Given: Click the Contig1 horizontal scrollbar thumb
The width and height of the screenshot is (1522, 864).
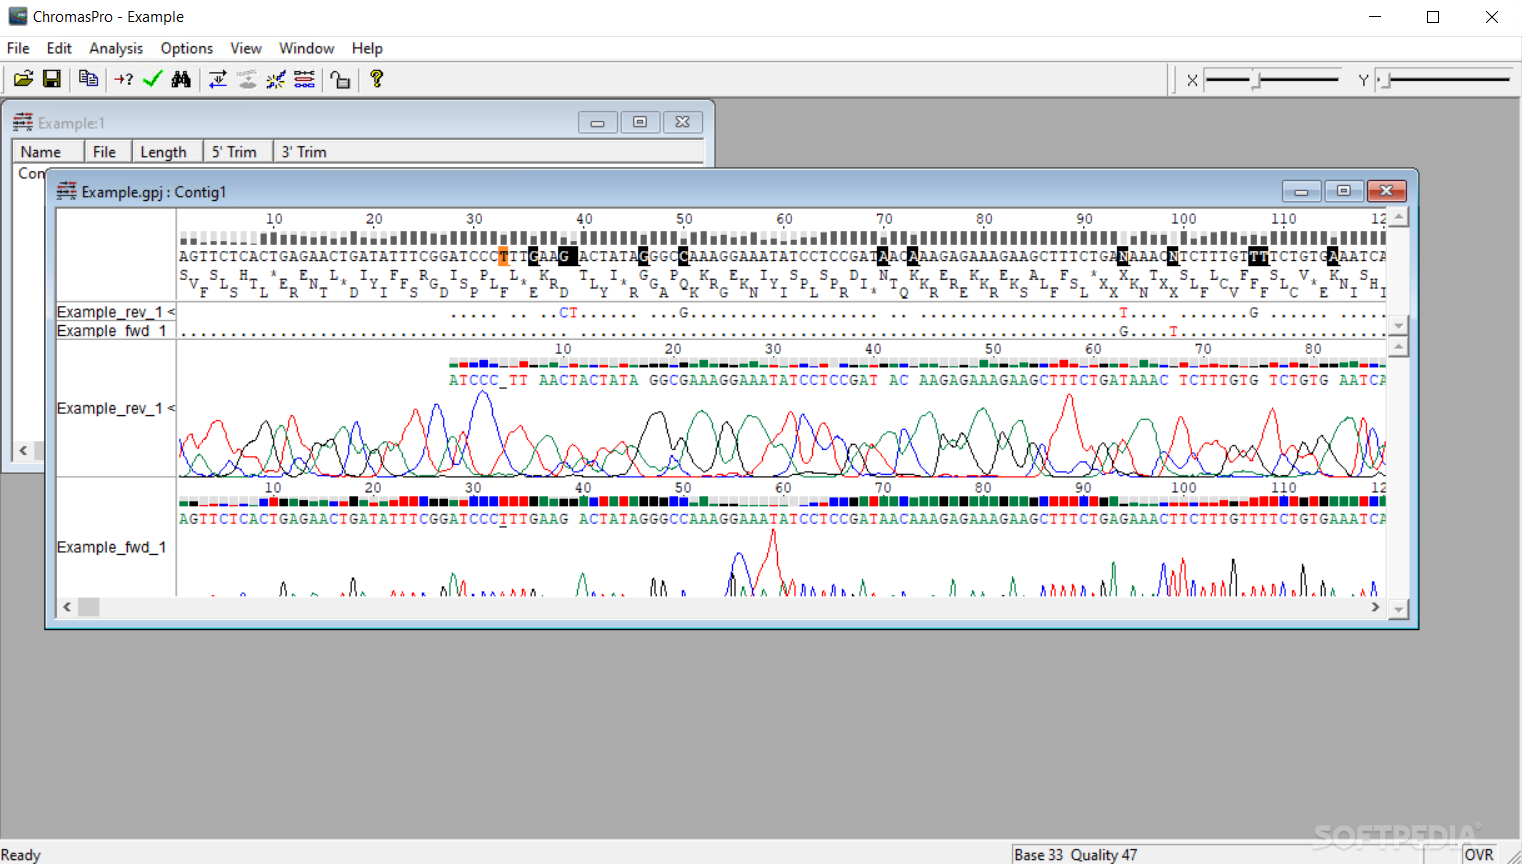Looking at the screenshot, I should coord(89,607).
